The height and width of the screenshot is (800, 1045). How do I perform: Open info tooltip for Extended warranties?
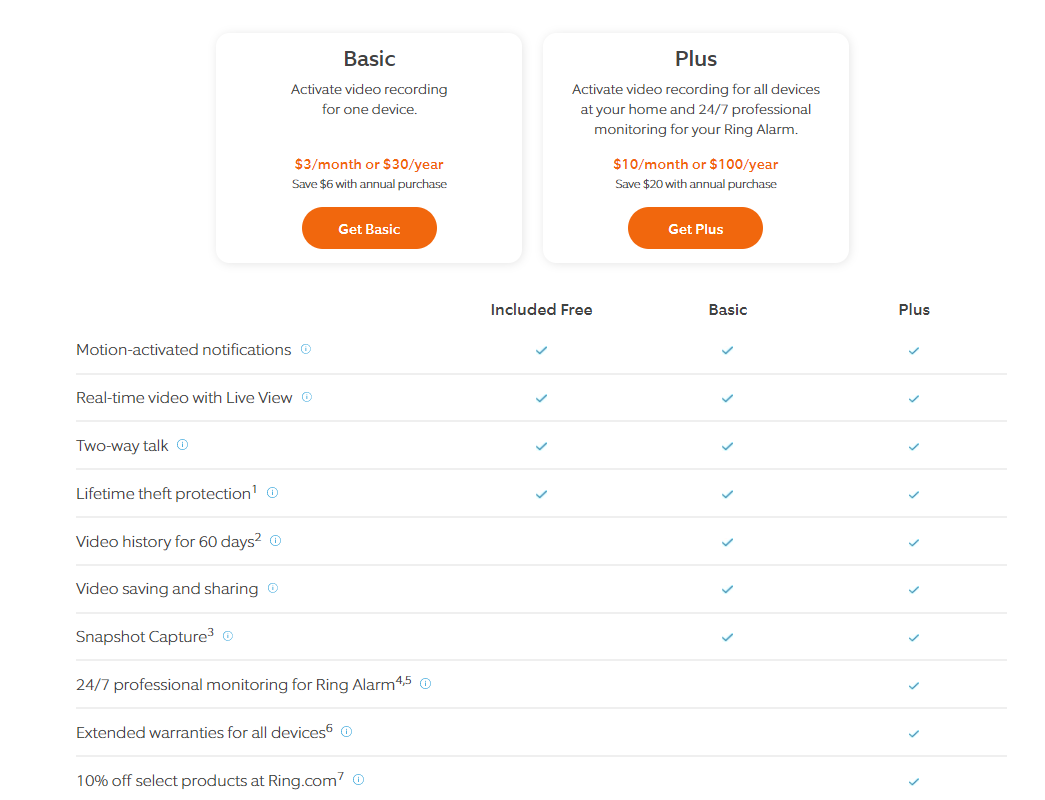tap(345, 731)
